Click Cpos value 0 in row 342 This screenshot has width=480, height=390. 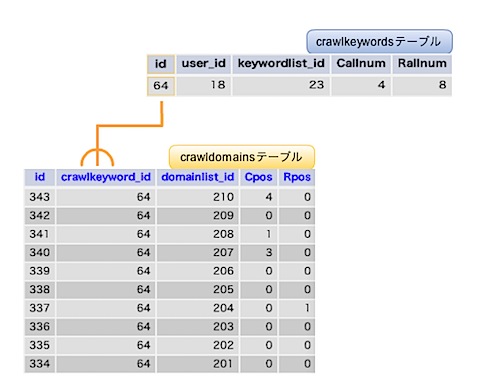pyautogui.click(x=258, y=216)
